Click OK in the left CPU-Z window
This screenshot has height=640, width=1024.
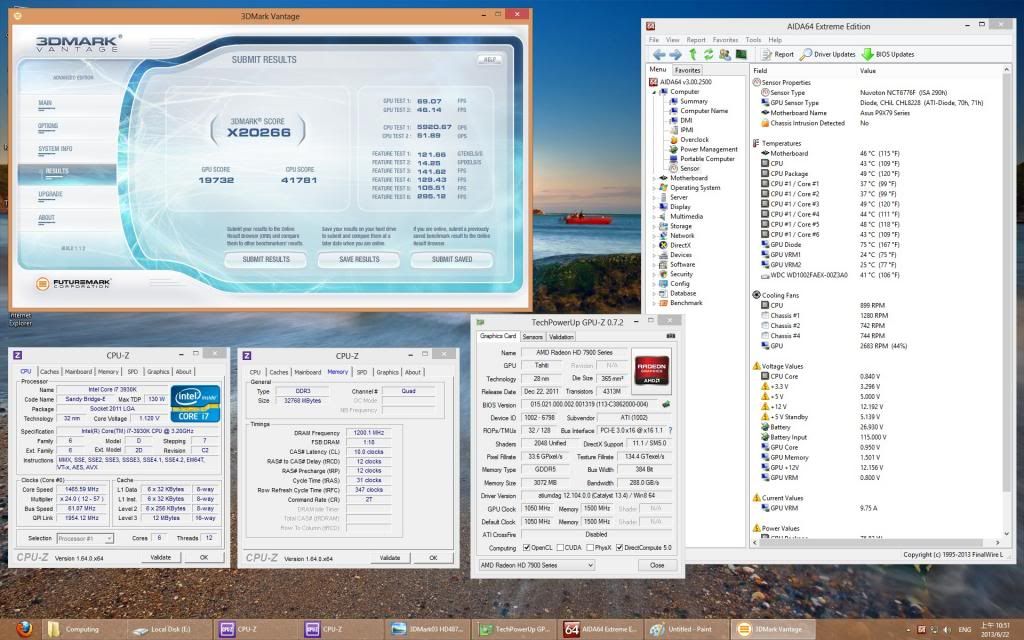204,558
